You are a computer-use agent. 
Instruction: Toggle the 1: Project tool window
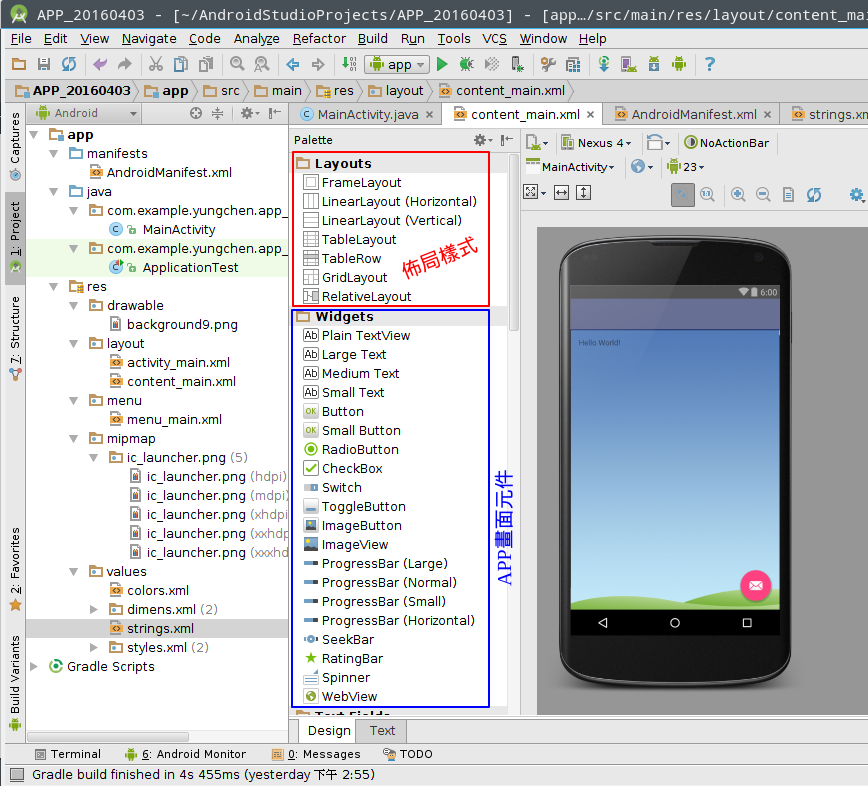pos(15,237)
